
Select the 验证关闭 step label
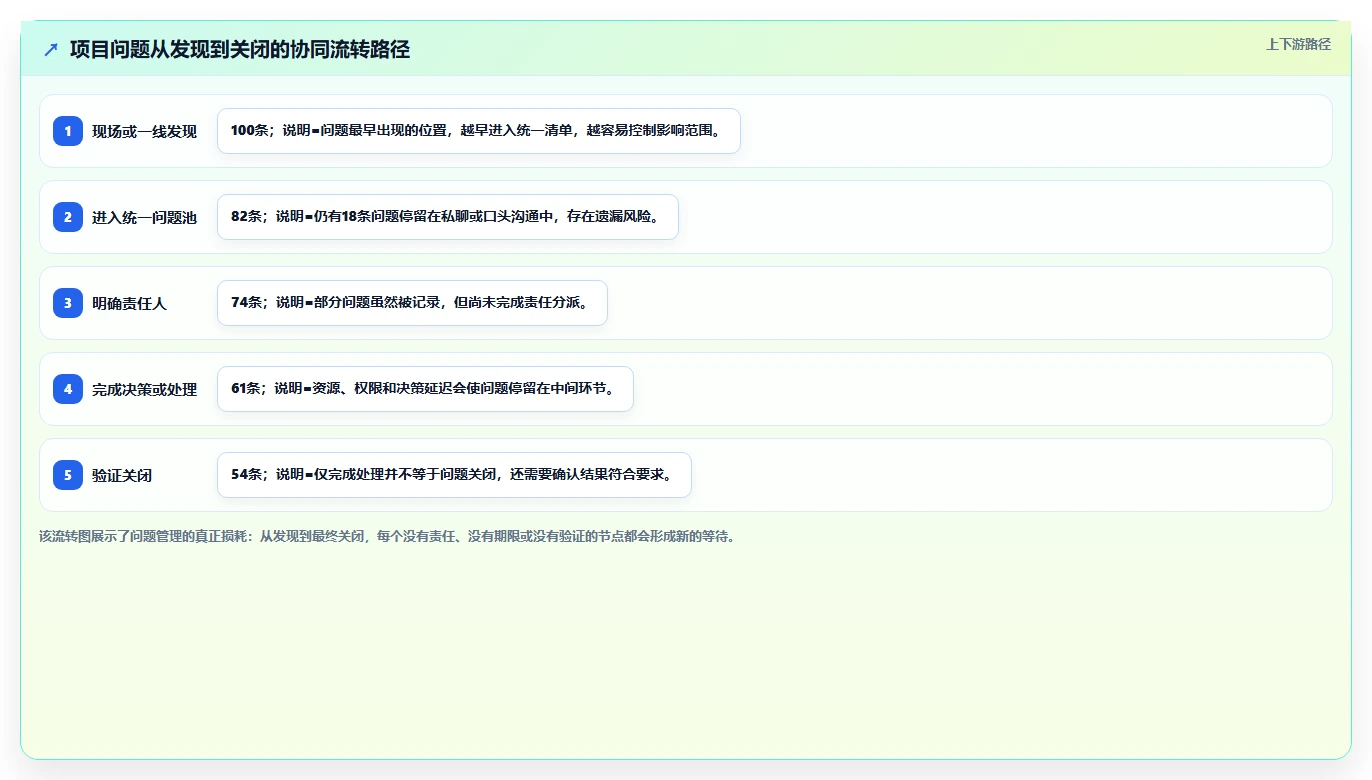tap(122, 476)
